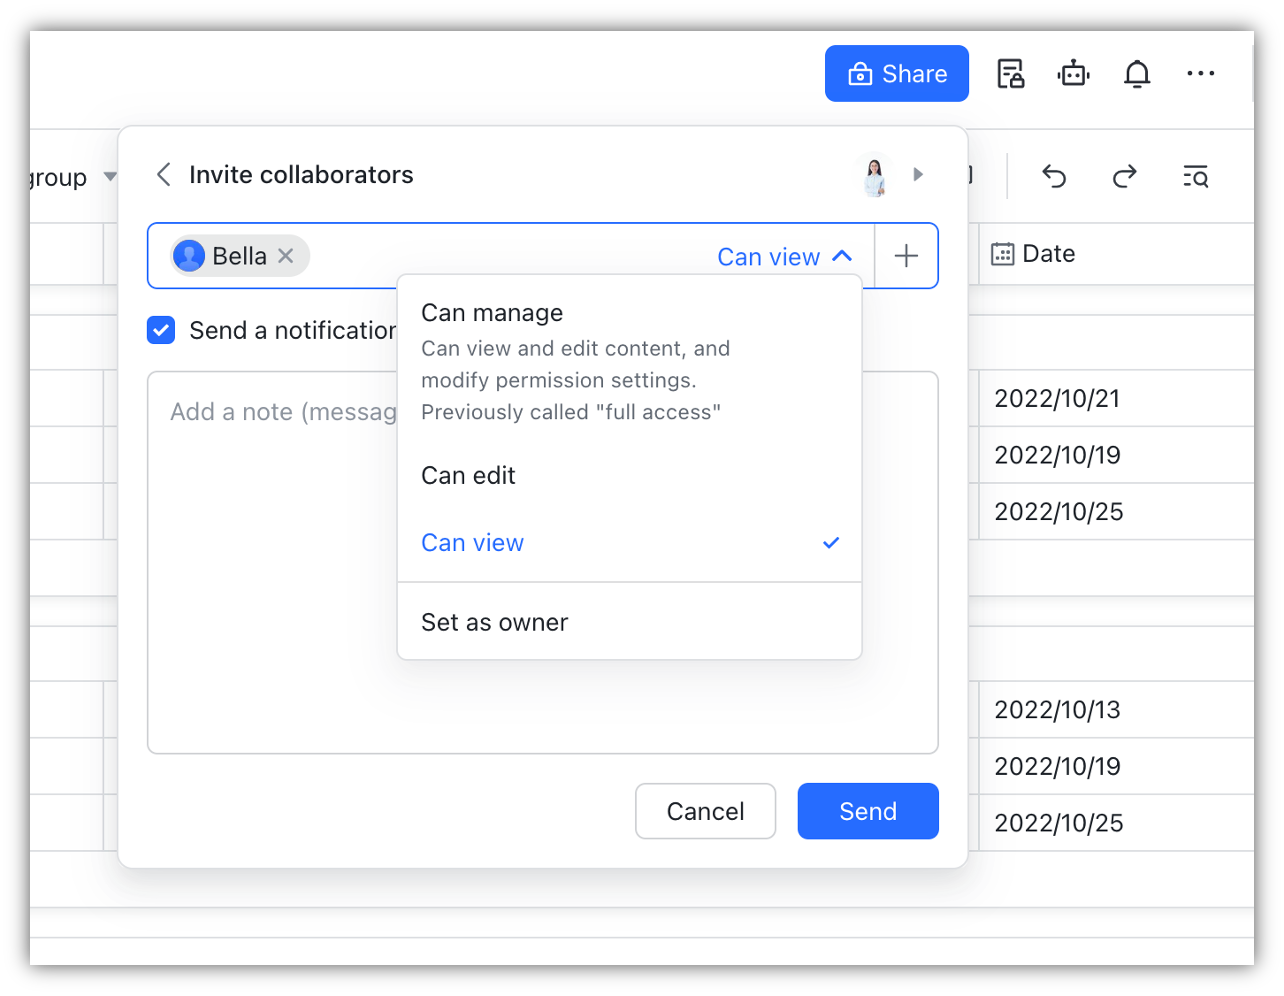Open the more options ellipsis menu
The width and height of the screenshot is (1284, 996).
(1200, 73)
